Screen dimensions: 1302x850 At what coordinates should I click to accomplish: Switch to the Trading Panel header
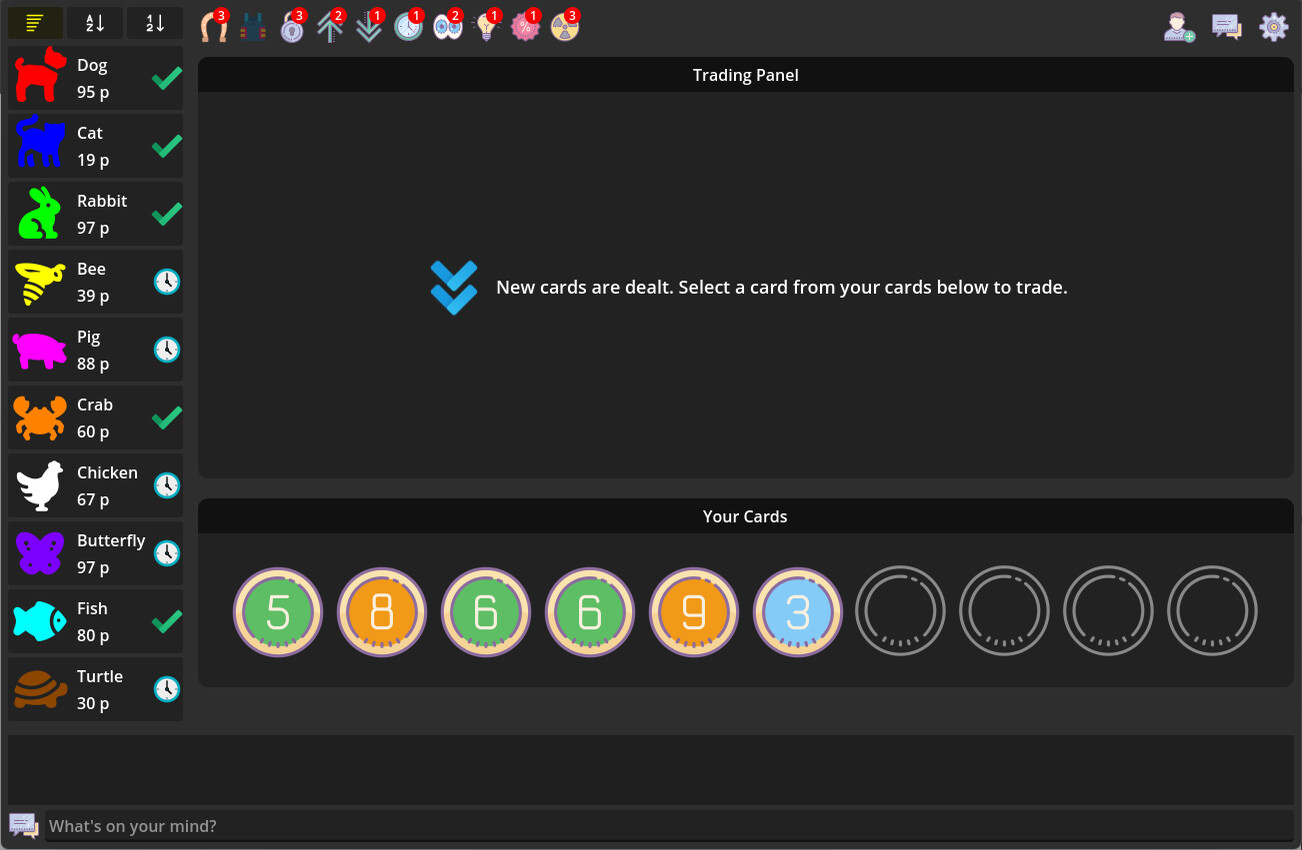[x=745, y=74]
